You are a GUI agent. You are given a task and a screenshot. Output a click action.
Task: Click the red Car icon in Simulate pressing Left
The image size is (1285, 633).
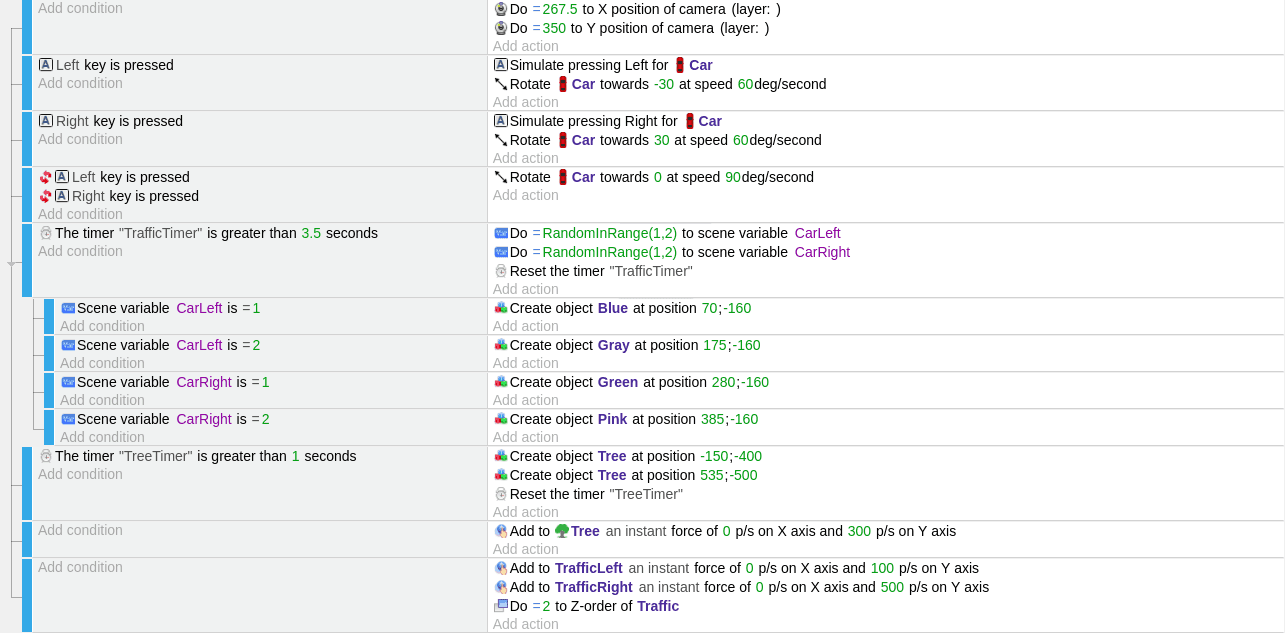coord(680,65)
